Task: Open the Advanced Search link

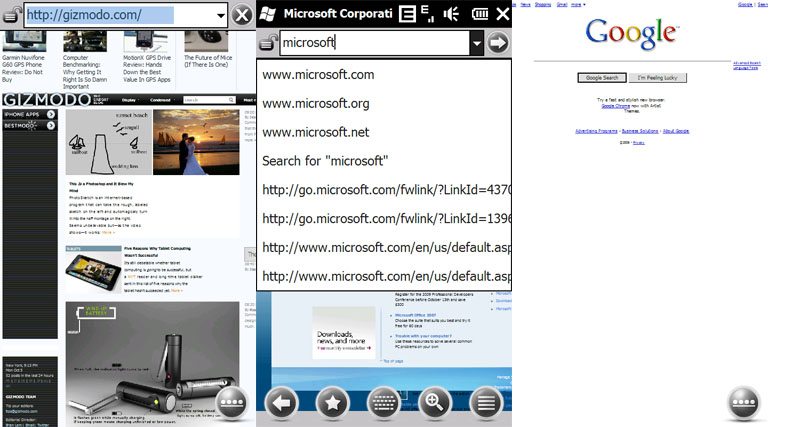Action: 747,63
